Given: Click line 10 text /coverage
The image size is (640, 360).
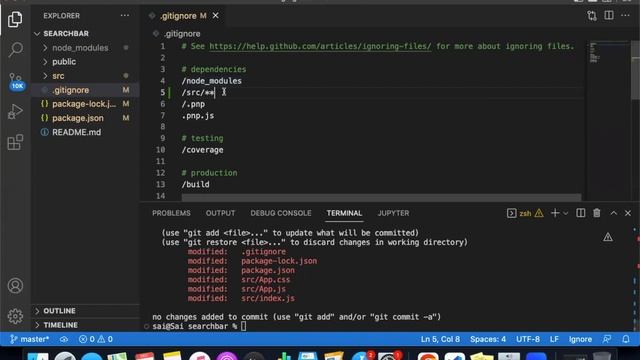Looking at the screenshot, I should [x=202, y=150].
